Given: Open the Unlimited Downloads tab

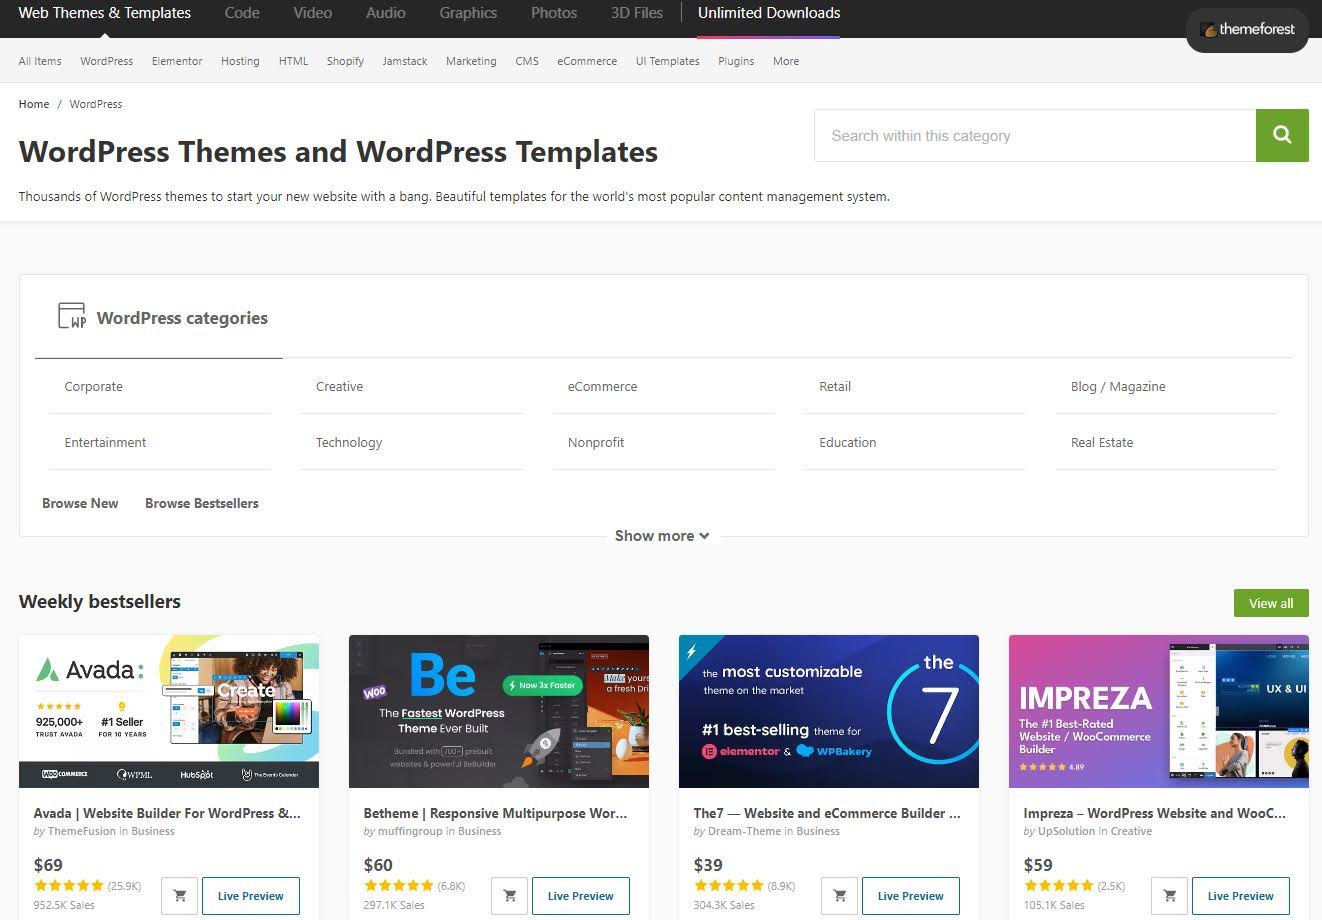Looking at the screenshot, I should [x=768, y=13].
